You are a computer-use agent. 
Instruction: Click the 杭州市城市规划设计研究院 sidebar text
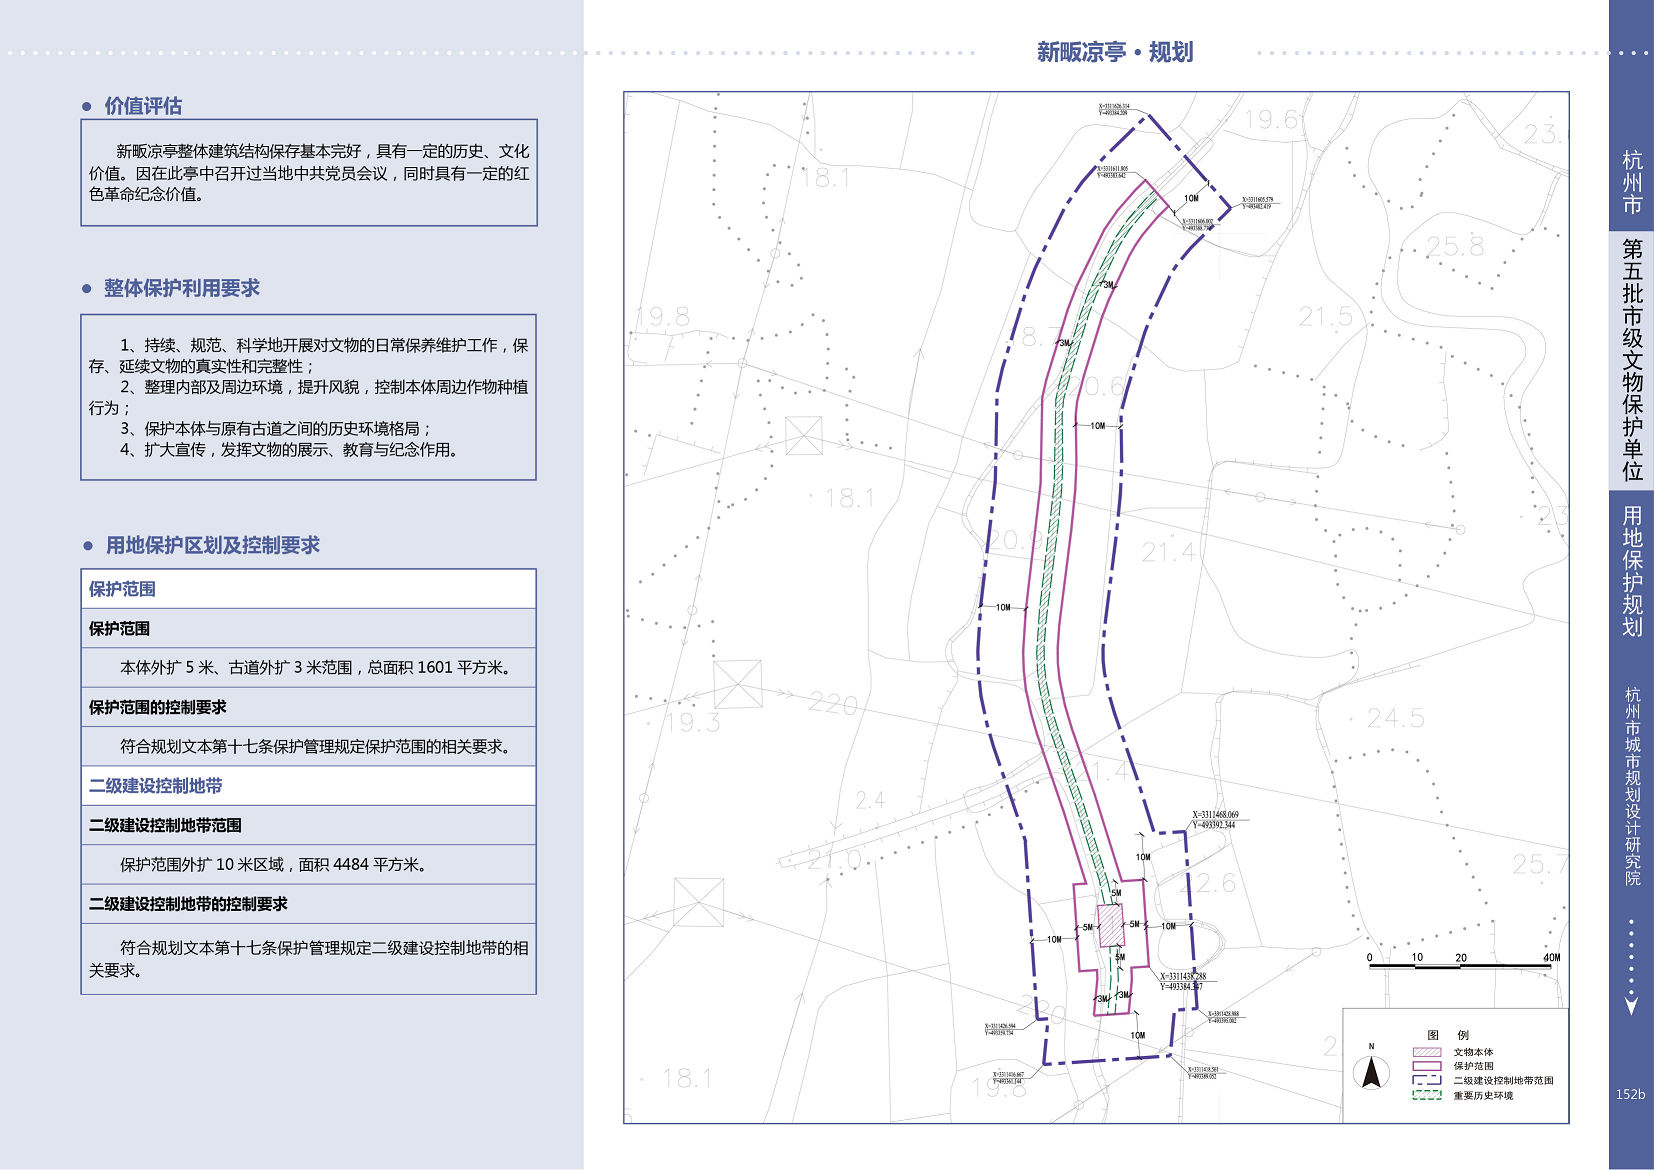coord(1631,786)
